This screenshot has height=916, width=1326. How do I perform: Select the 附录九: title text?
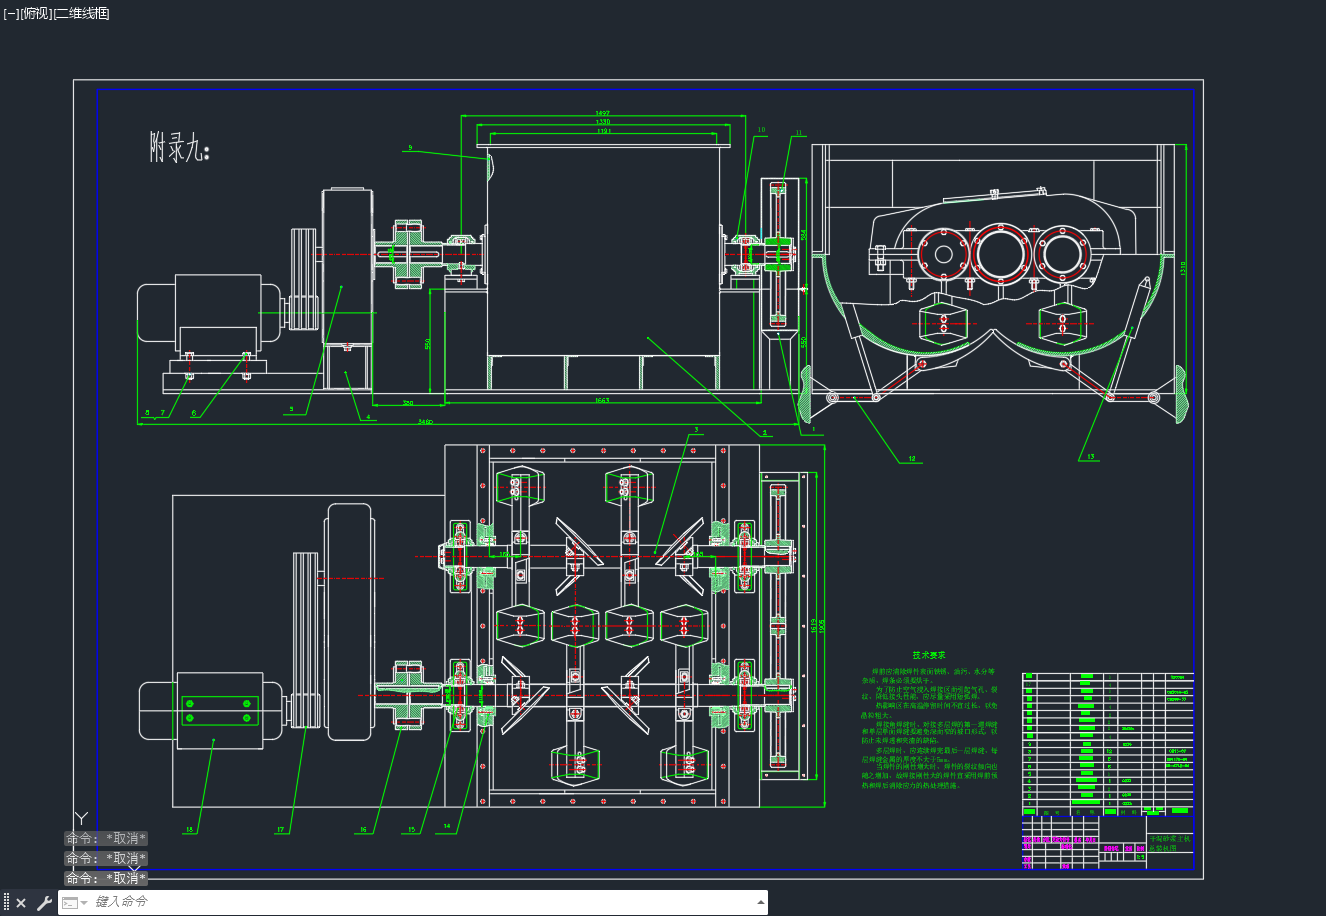pyautogui.click(x=180, y=149)
